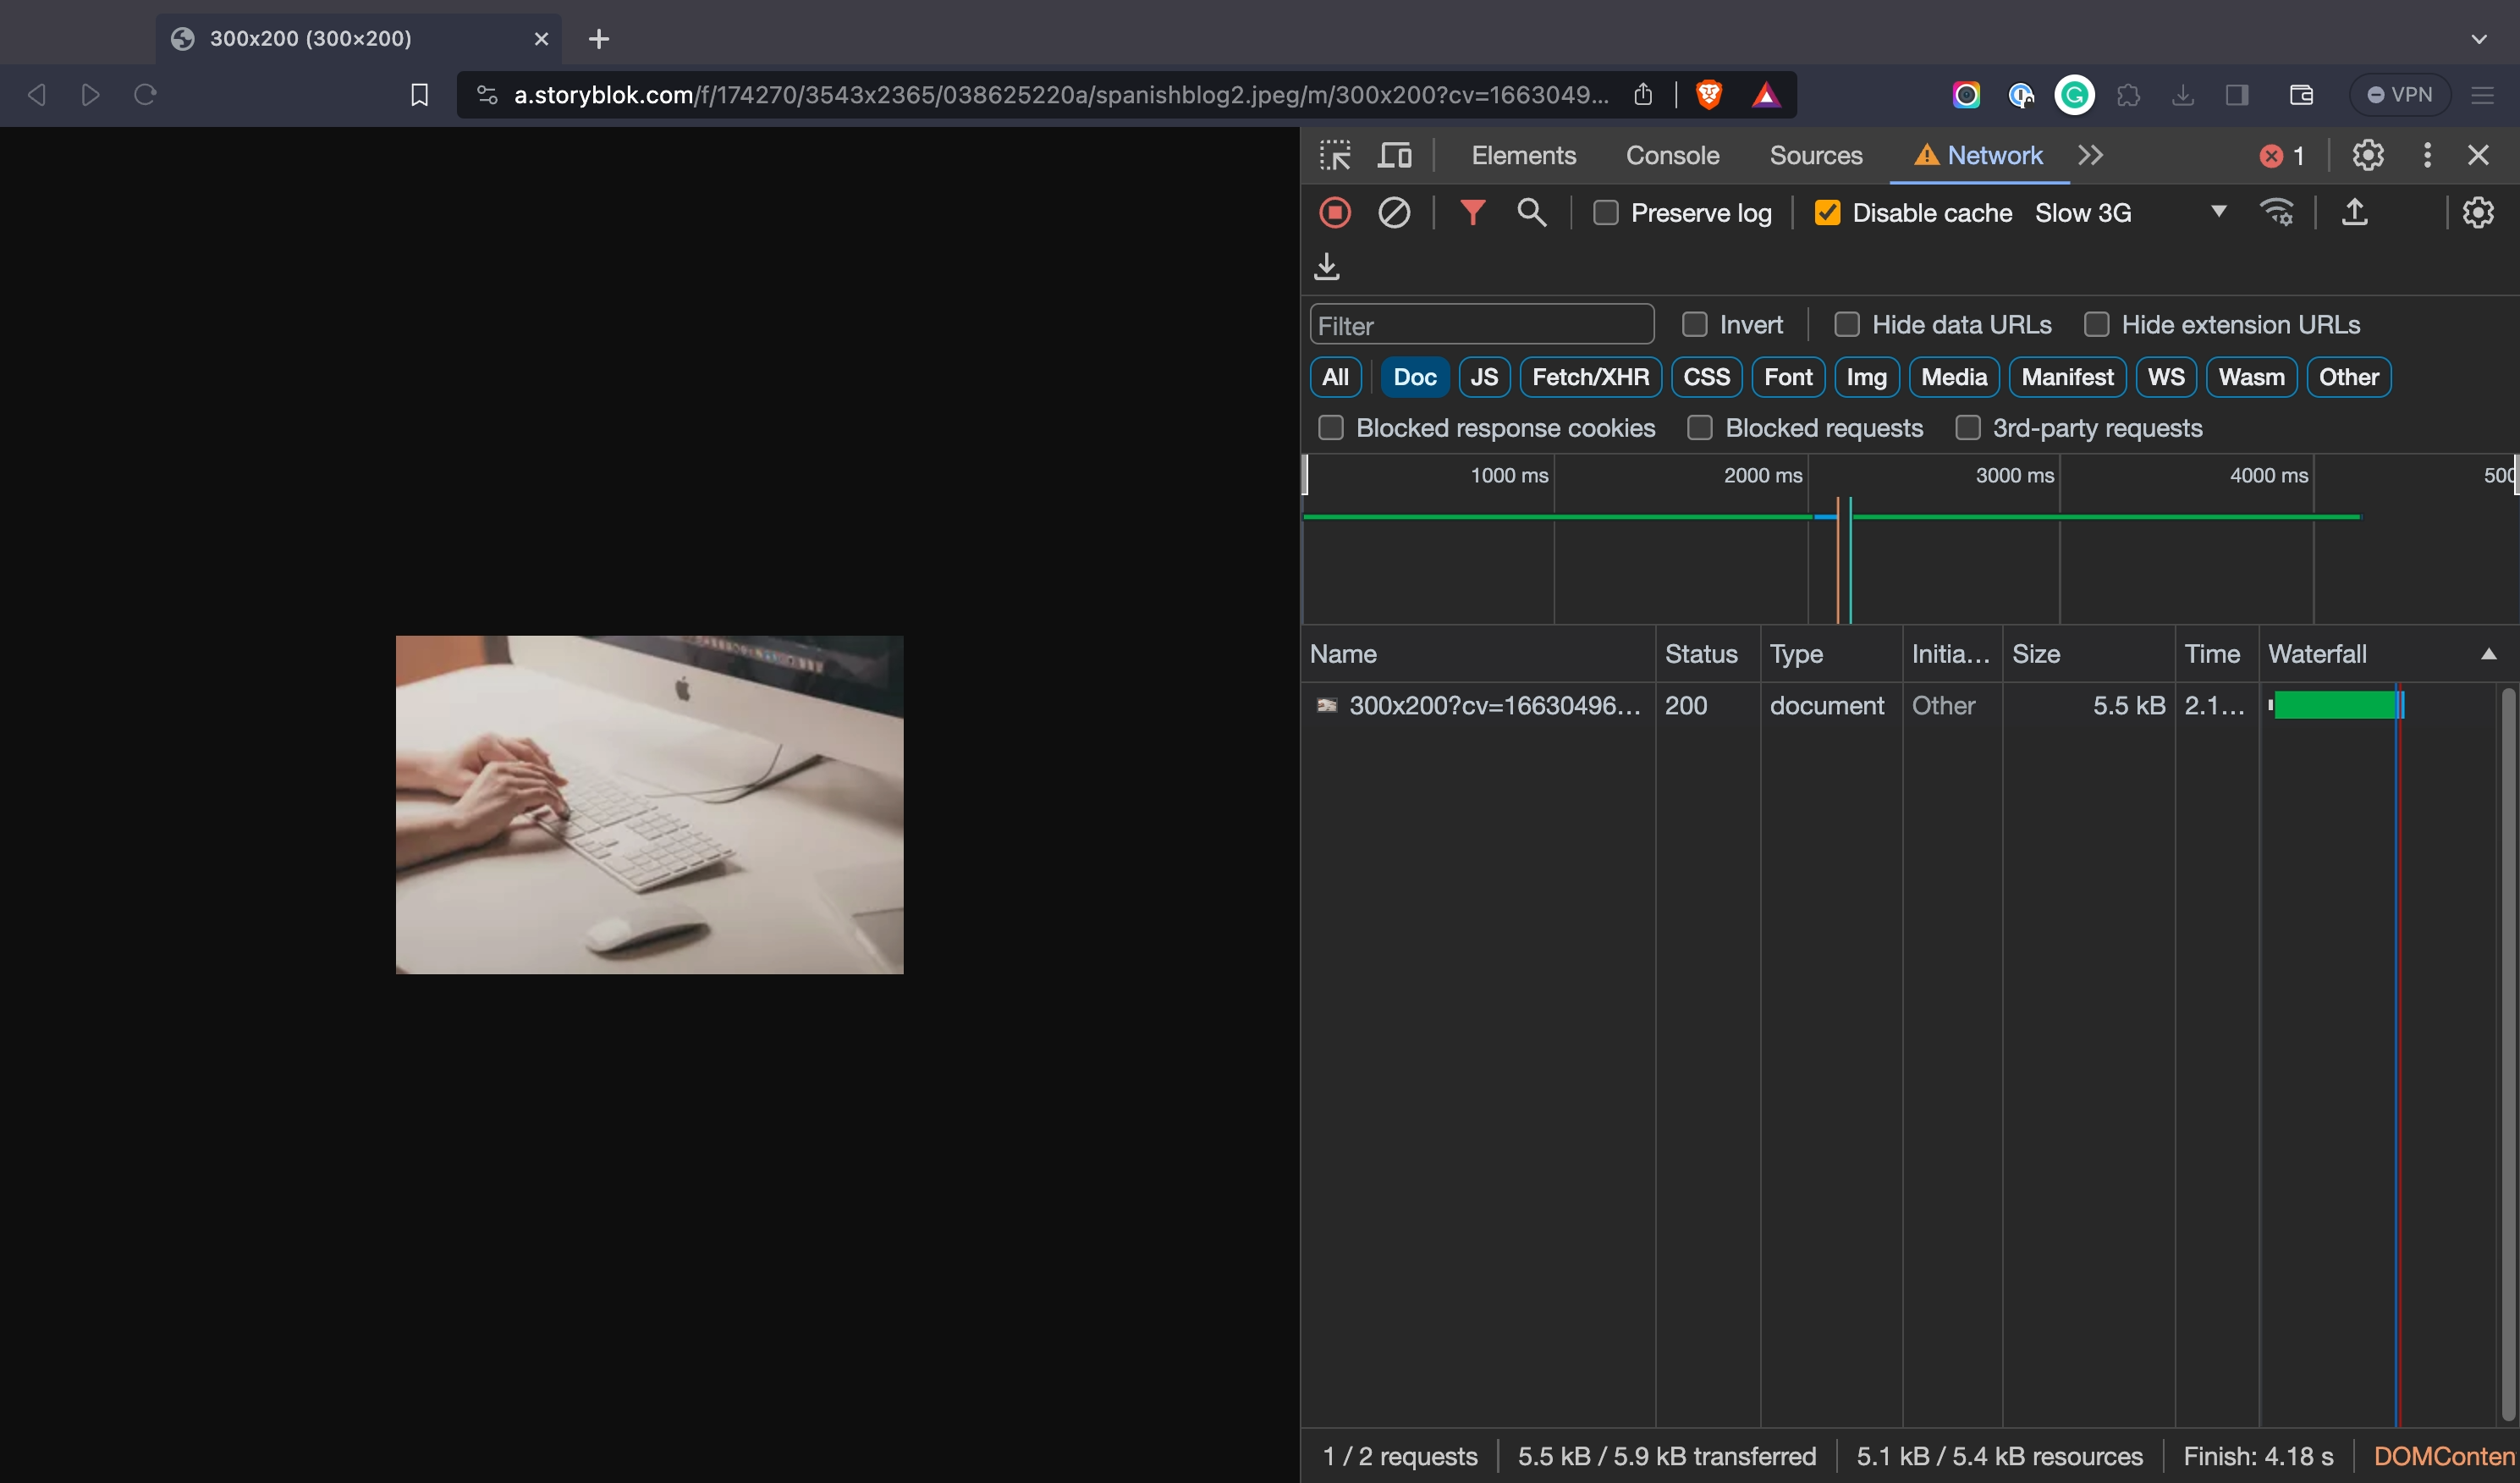This screenshot has width=2520, height=1483.
Task: Open the Slow 3G throttling dropdown
Action: coord(2130,213)
